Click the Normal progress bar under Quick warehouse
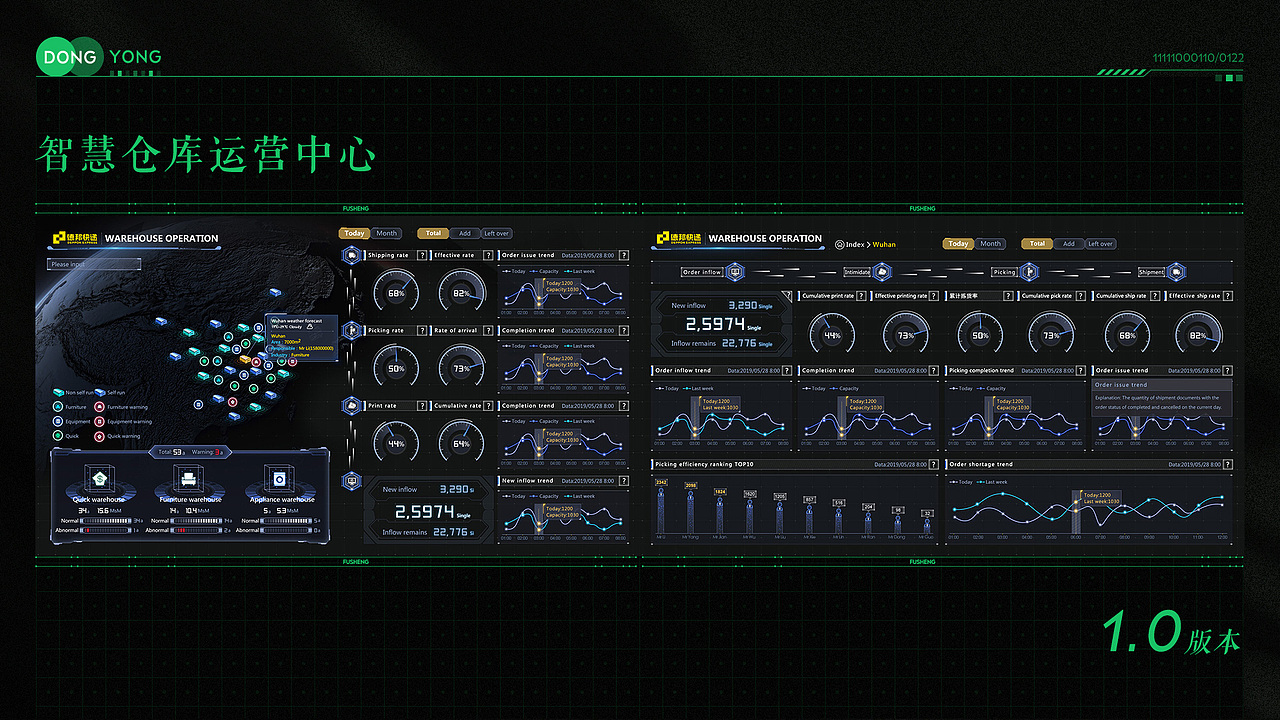This screenshot has height=720, width=1280. (x=107, y=520)
